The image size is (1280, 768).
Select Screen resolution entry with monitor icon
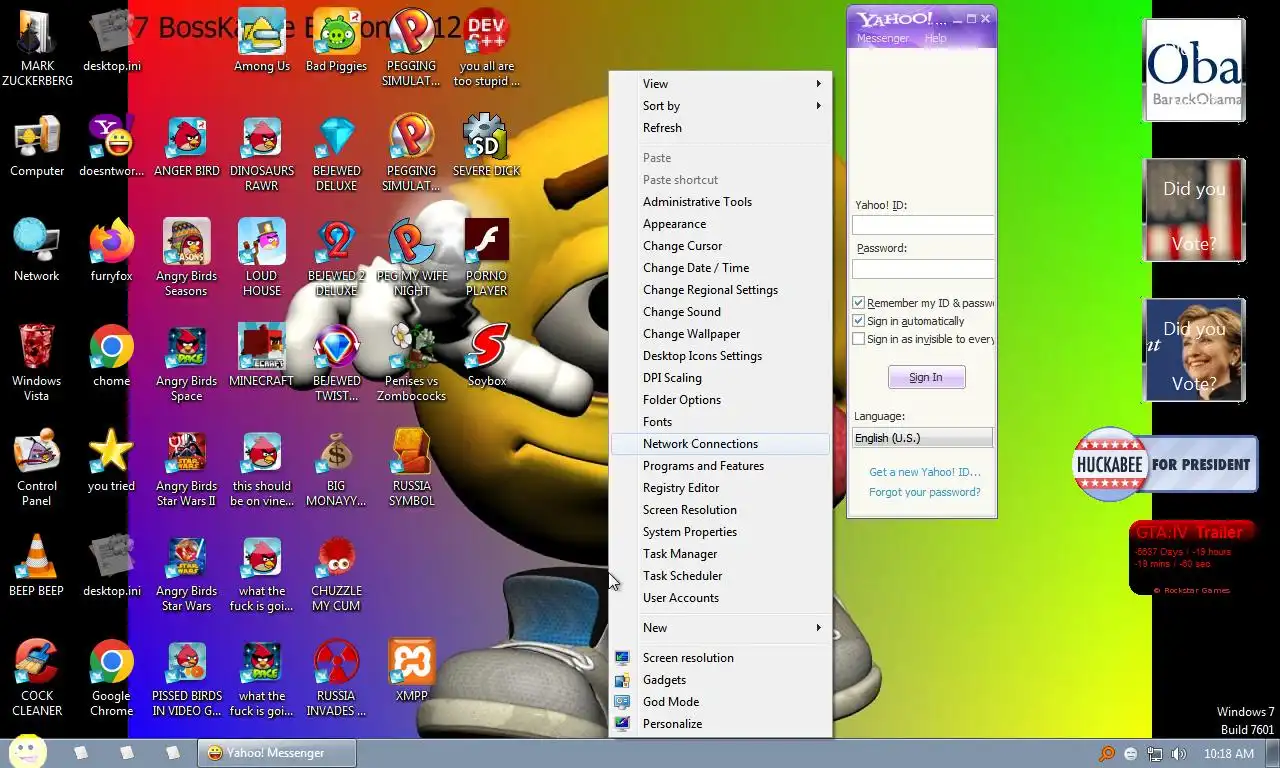click(x=720, y=658)
